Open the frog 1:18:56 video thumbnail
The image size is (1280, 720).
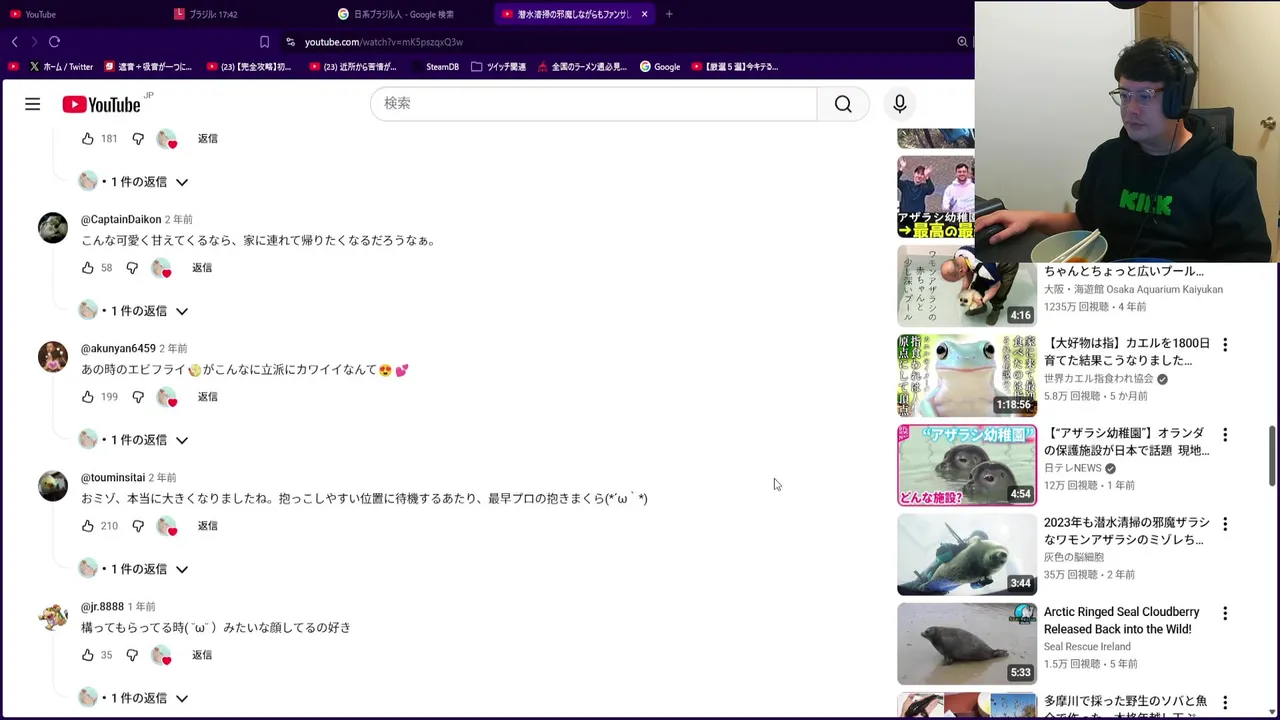[966, 375]
